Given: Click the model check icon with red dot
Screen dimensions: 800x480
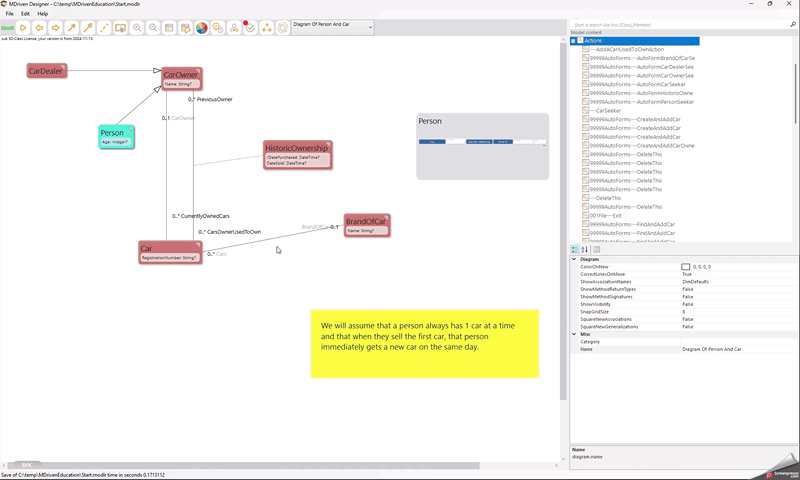Looking at the screenshot, I should coord(250,28).
